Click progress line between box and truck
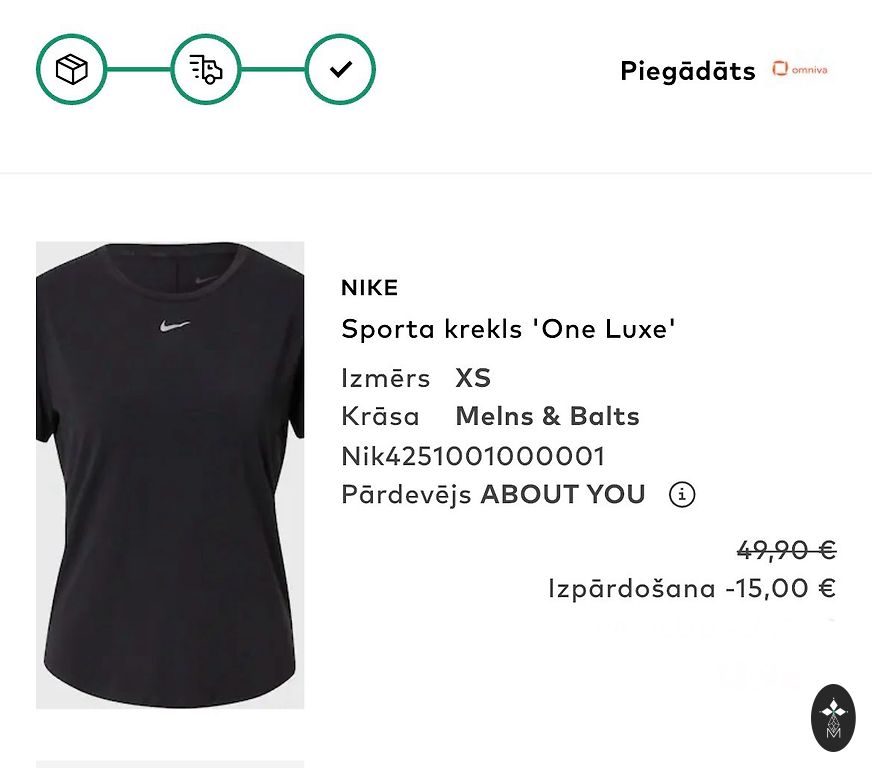 (138, 69)
